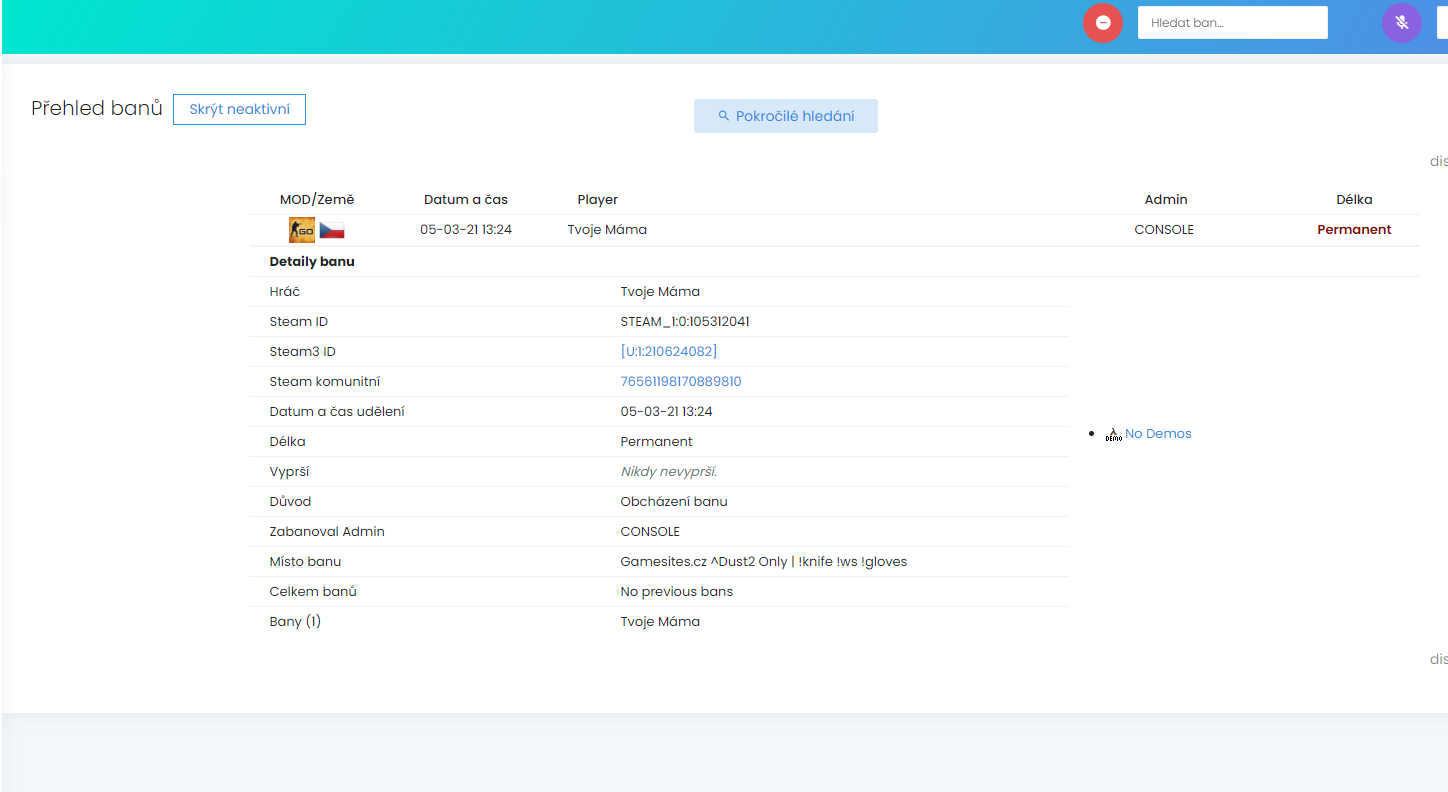
Task: Click the Czech flag country icon
Action: (332, 230)
